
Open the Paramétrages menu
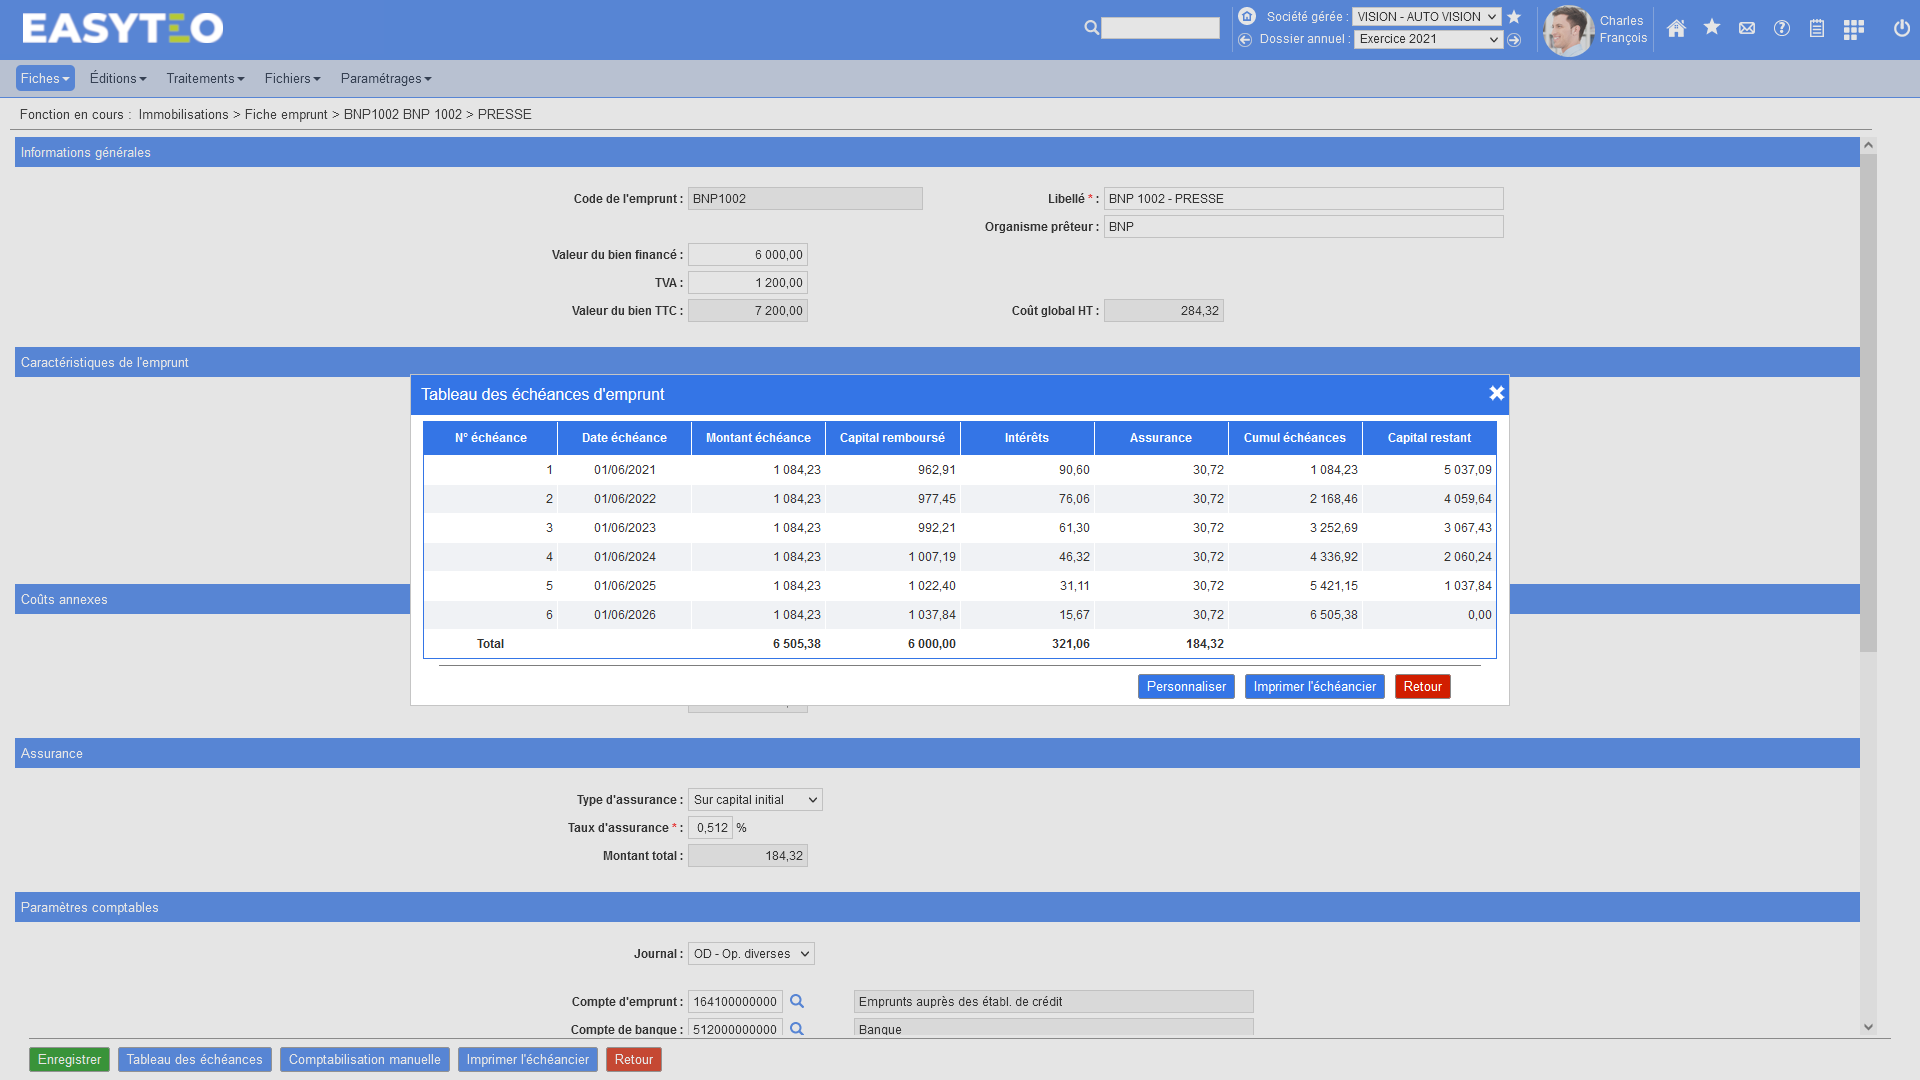click(x=385, y=79)
